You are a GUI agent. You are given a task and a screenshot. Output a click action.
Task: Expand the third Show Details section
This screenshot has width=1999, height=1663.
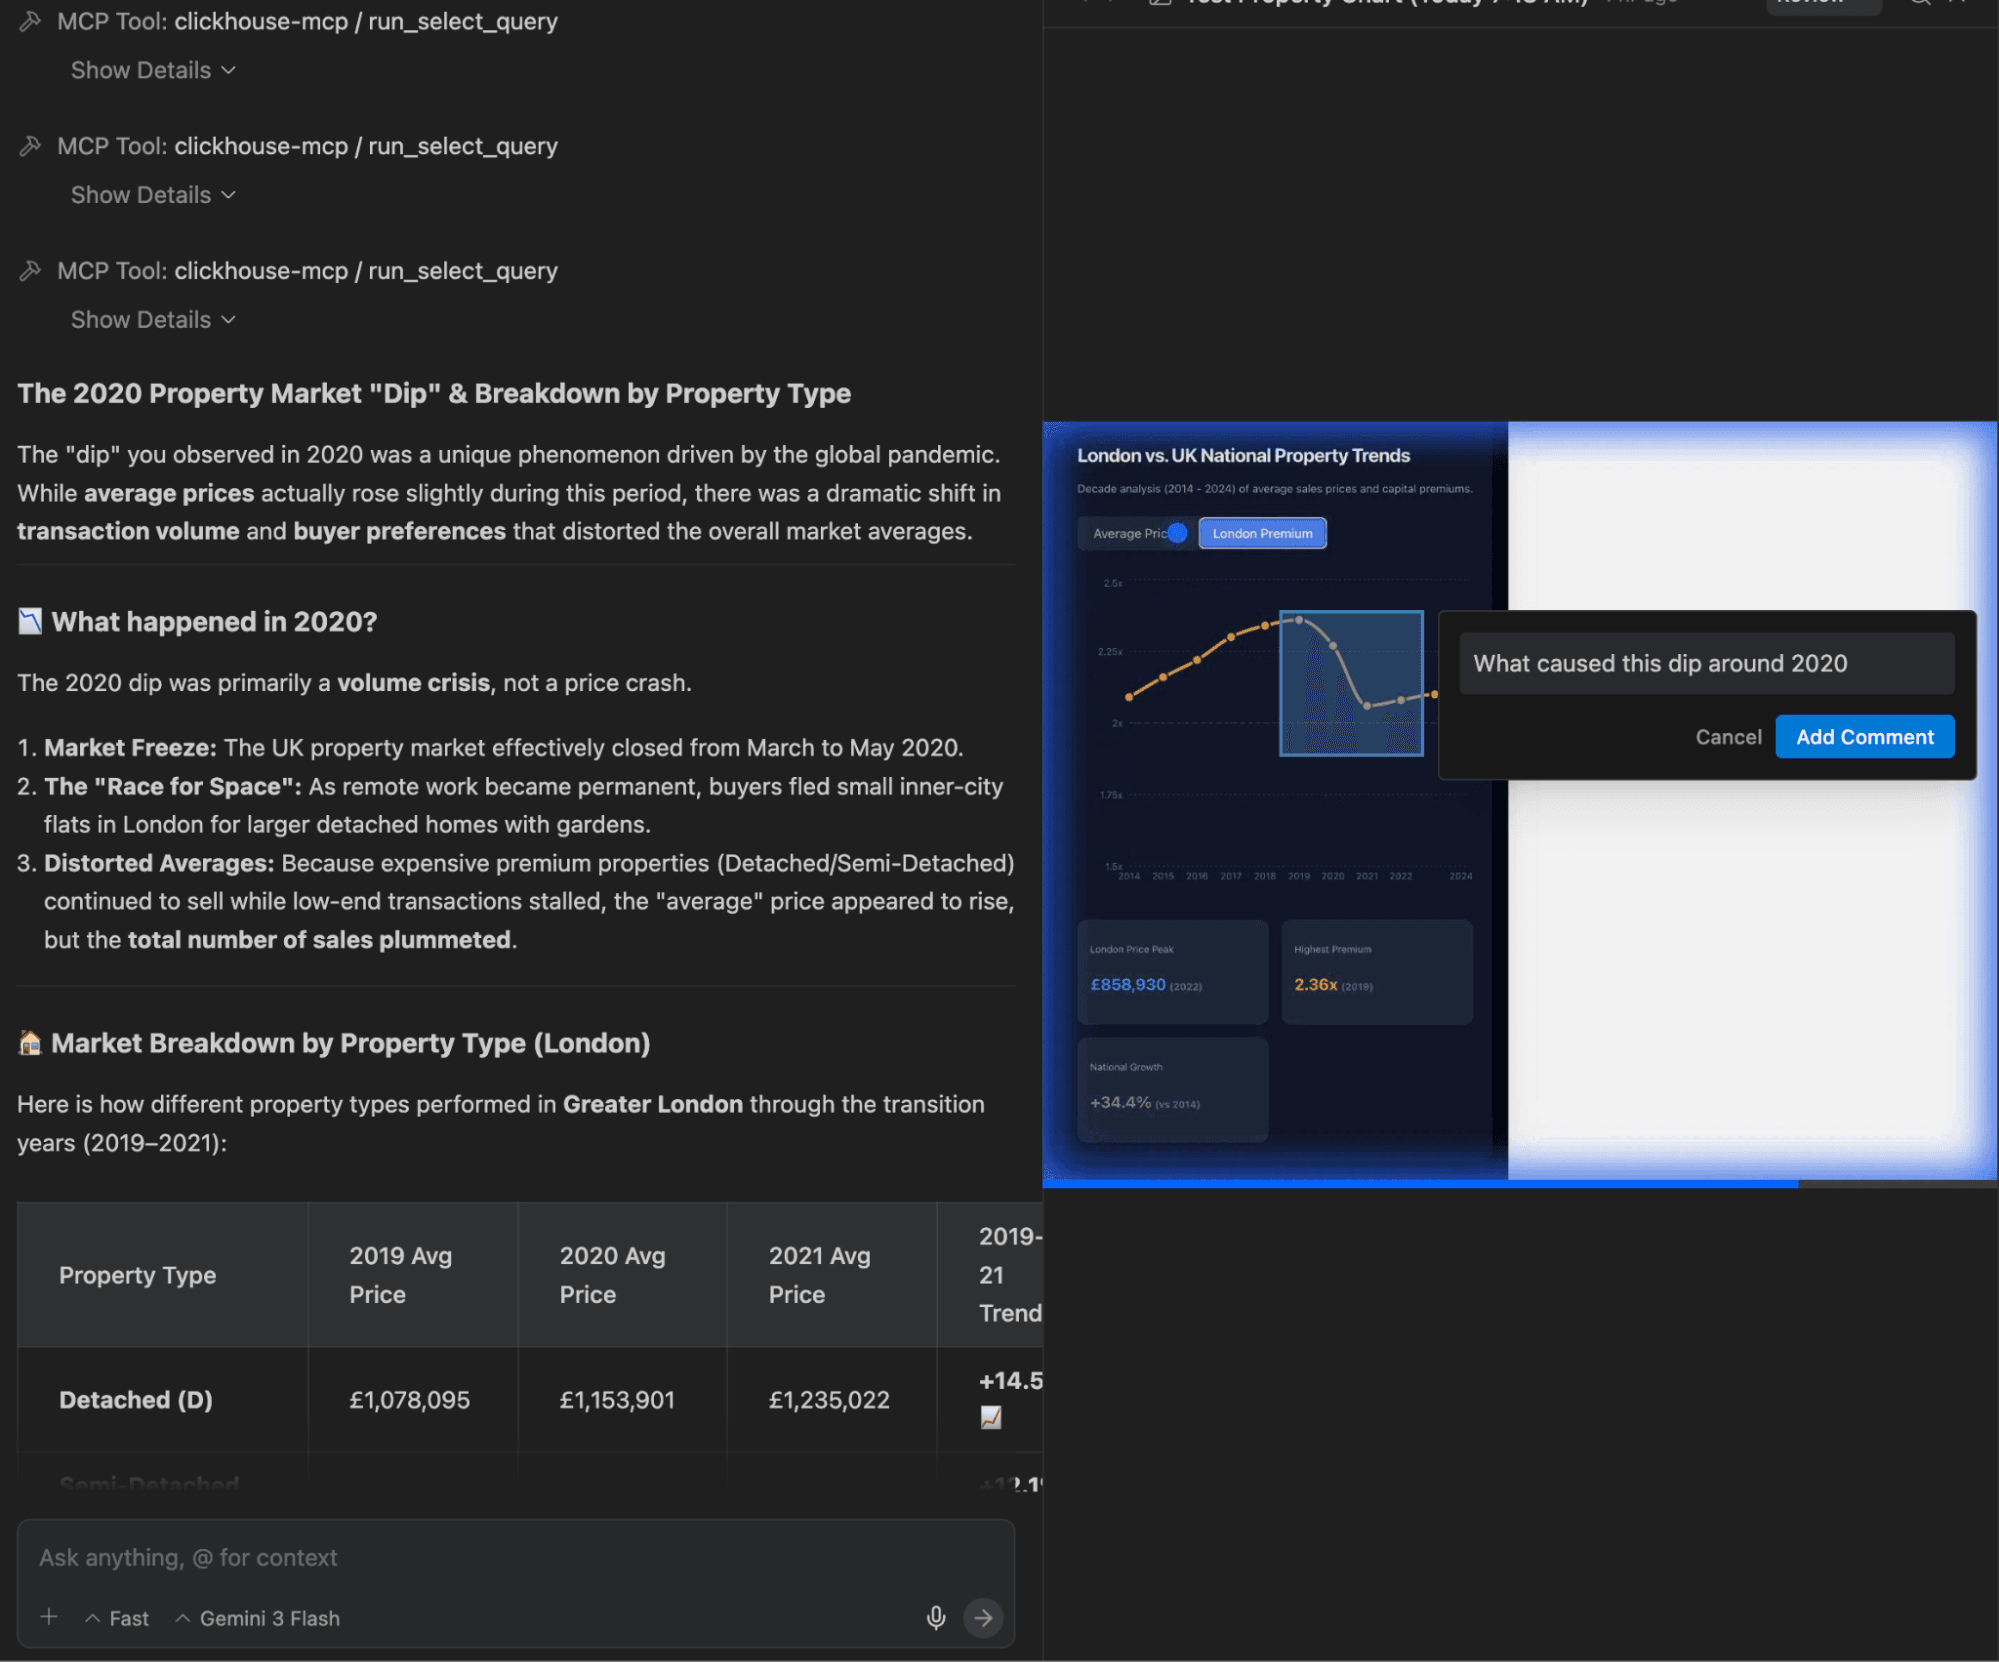153,320
